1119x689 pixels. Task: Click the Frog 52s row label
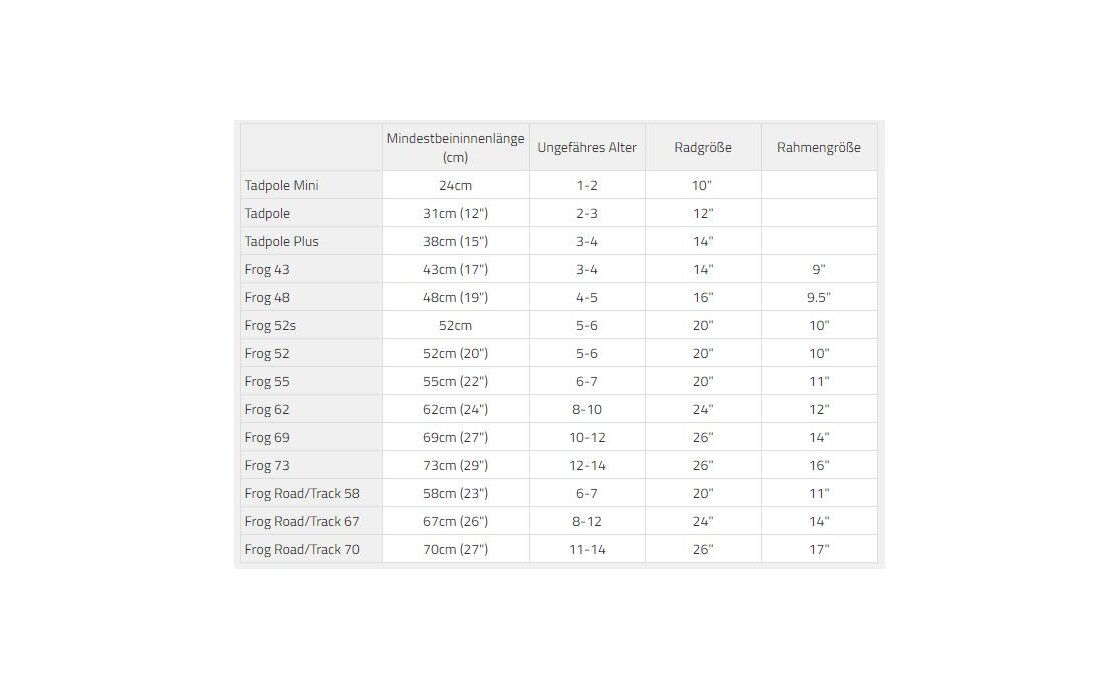tap(270, 325)
